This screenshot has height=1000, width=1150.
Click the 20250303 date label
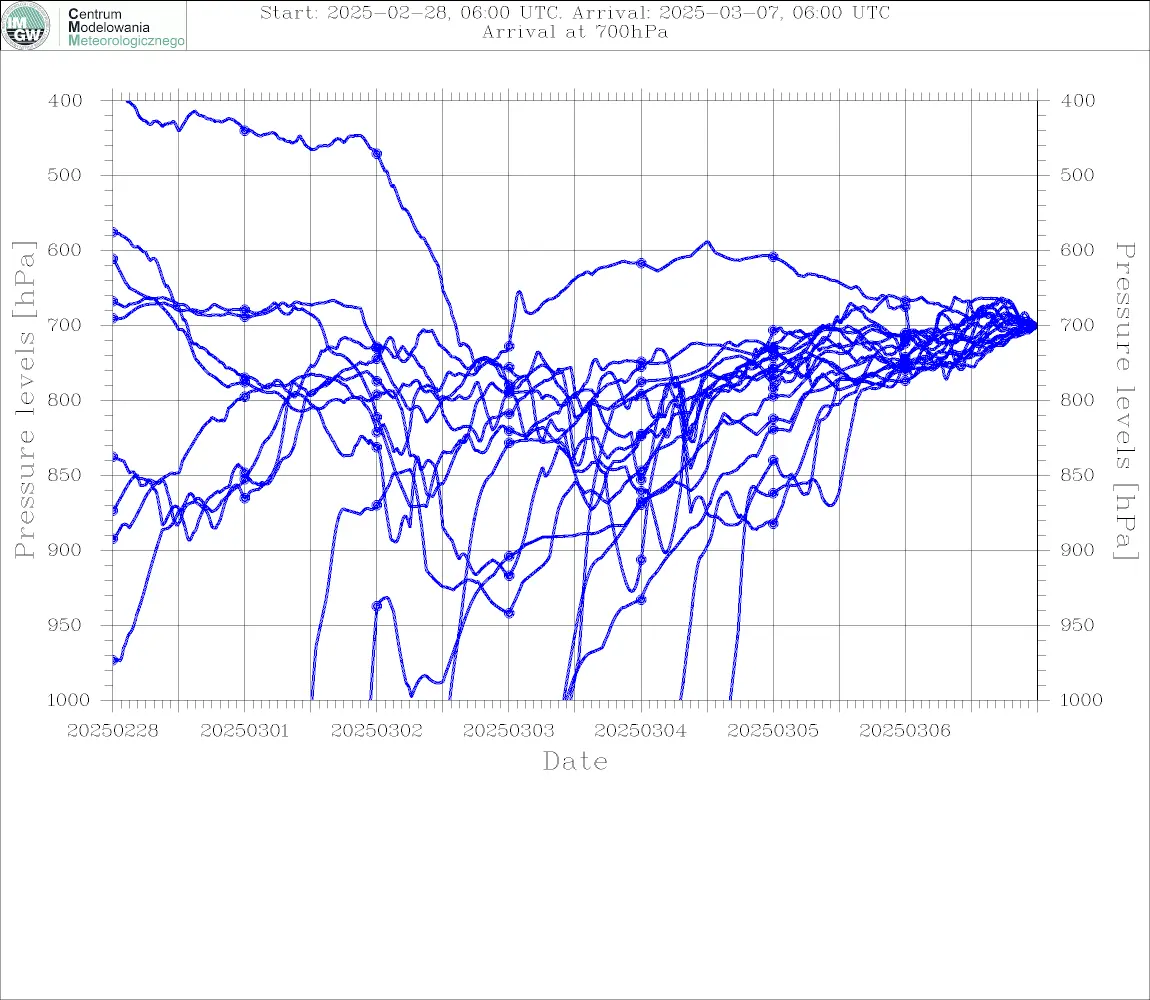[x=509, y=731]
